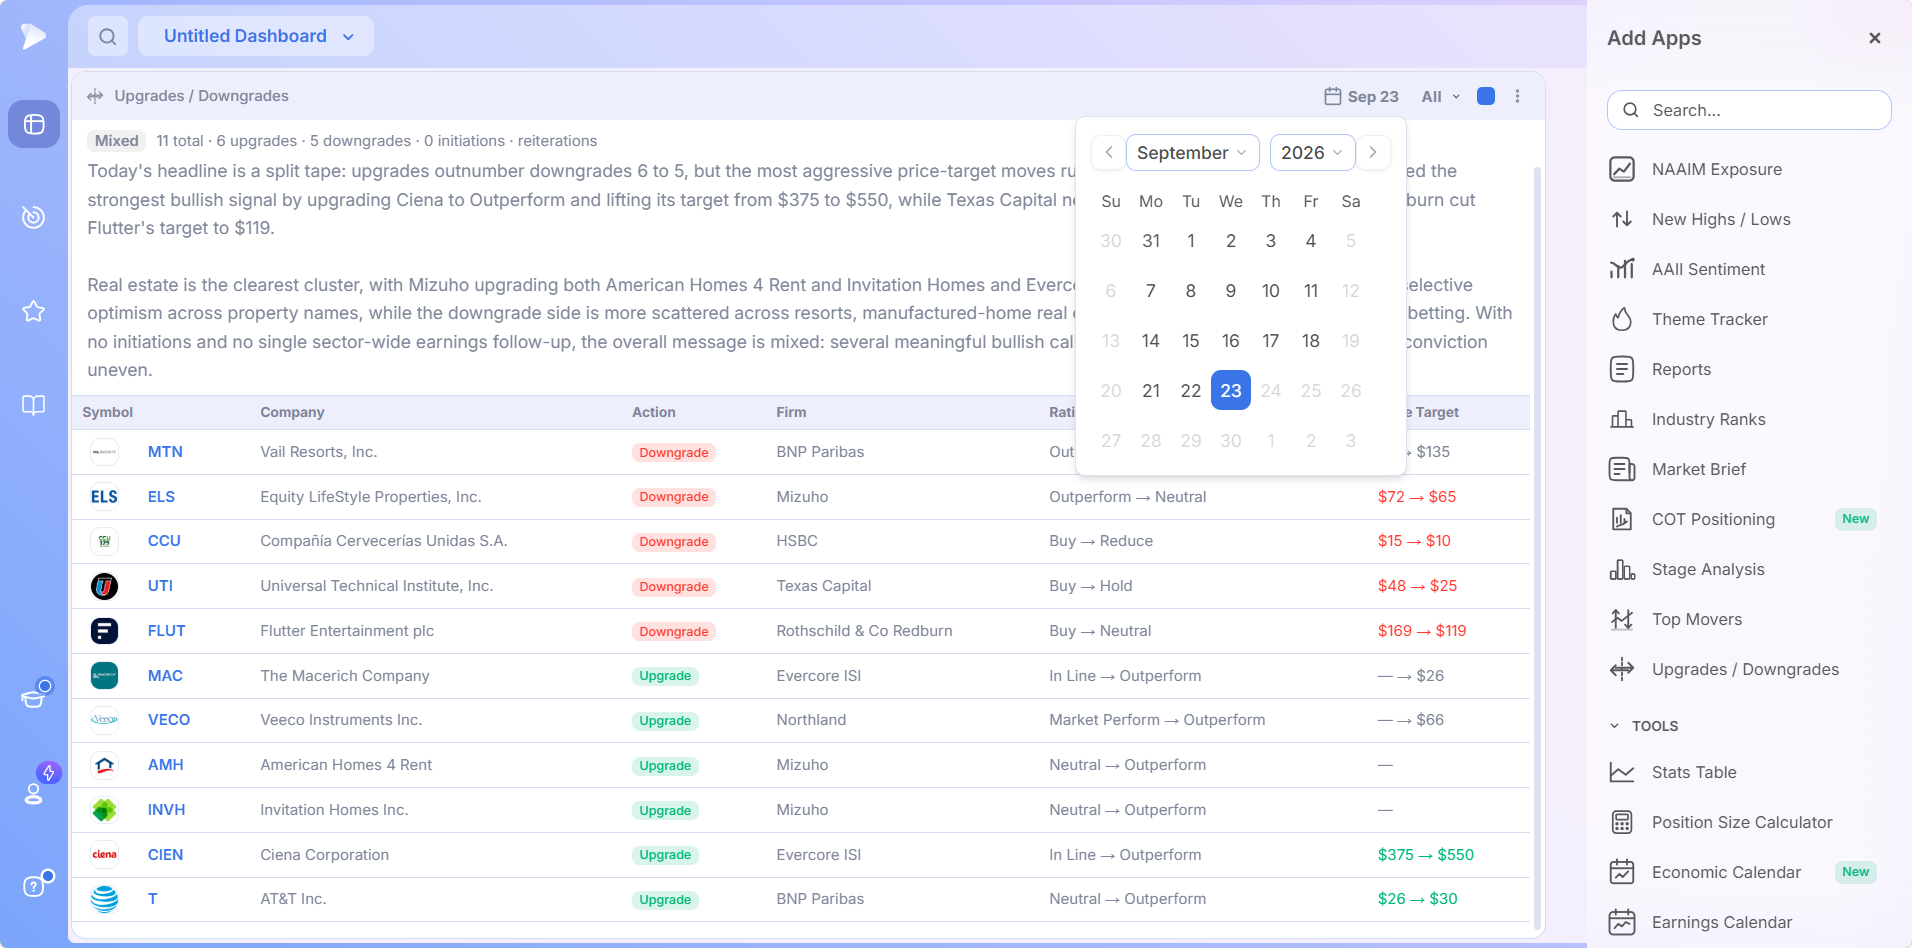Open the 2026 year dropdown

click(x=1312, y=153)
